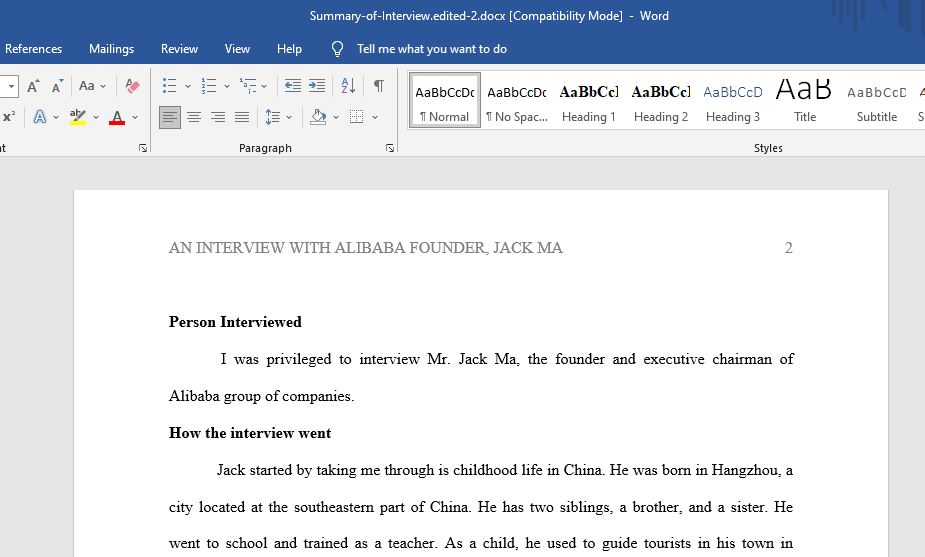
Task: Clear all formatting with the eraser icon
Action: 132,86
